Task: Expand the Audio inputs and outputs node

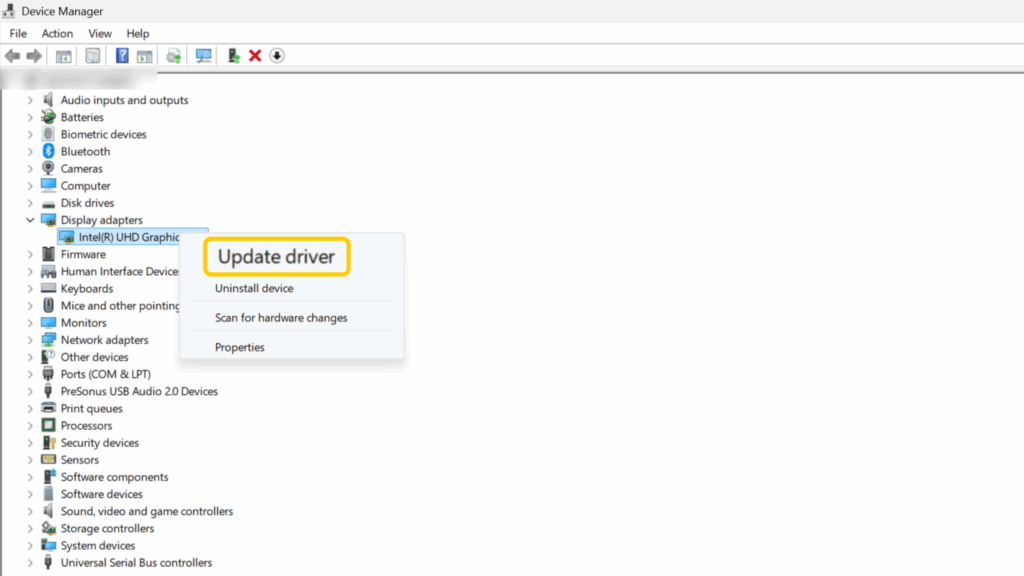Action: pos(30,100)
